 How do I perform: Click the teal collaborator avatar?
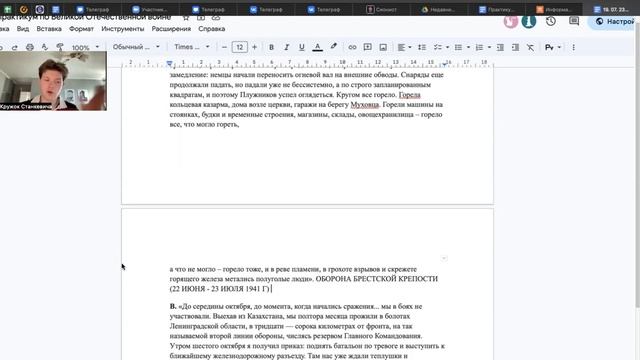click(x=529, y=21)
